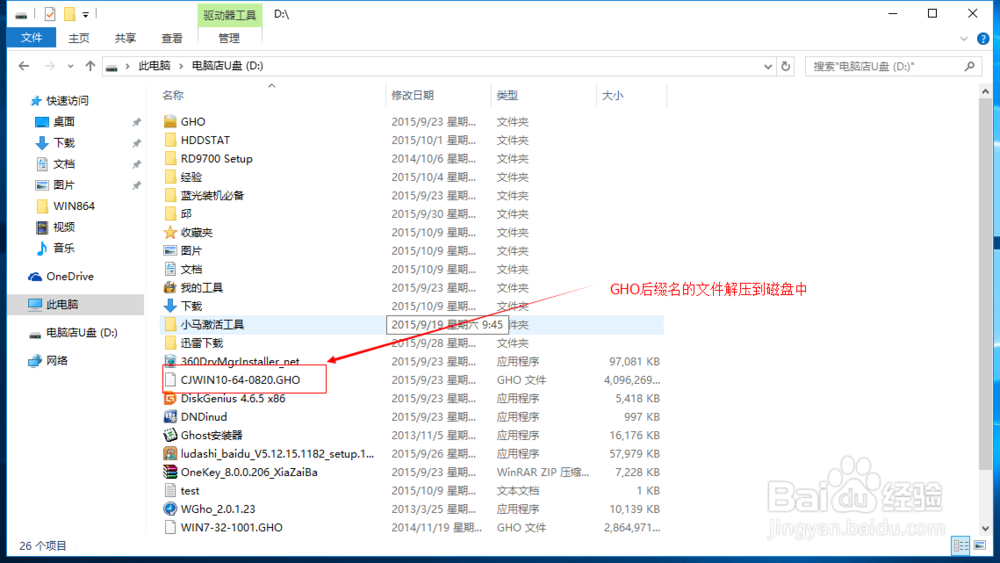This screenshot has height=563, width=1000.
Task: Select the HDDSTAT folder name
Action: (x=205, y=140)
